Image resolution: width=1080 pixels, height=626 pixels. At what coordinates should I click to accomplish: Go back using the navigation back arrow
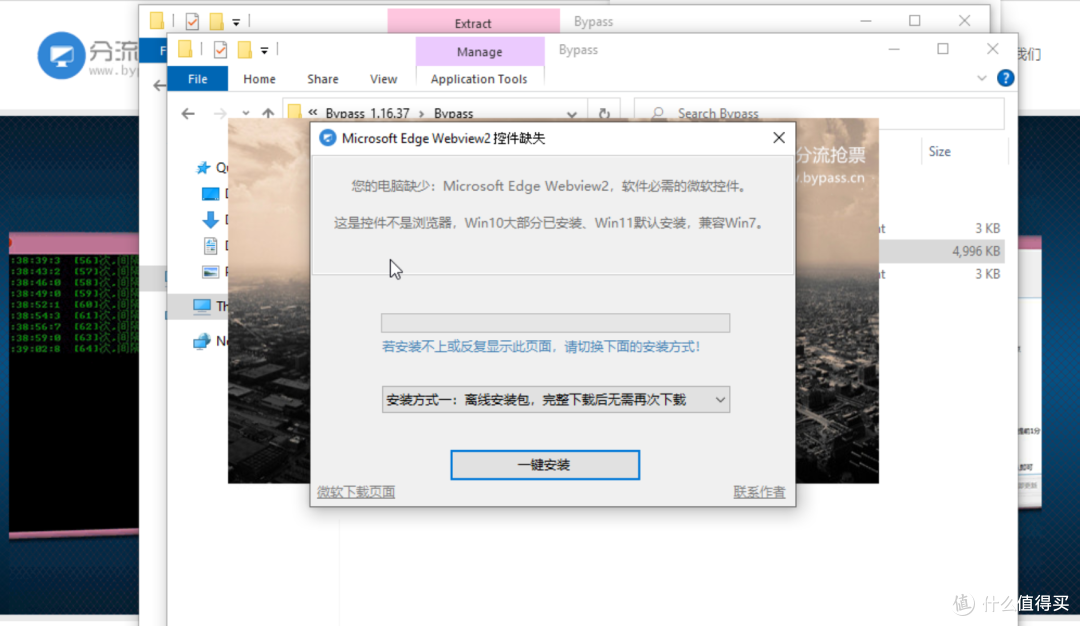click(x=188, y=114)
